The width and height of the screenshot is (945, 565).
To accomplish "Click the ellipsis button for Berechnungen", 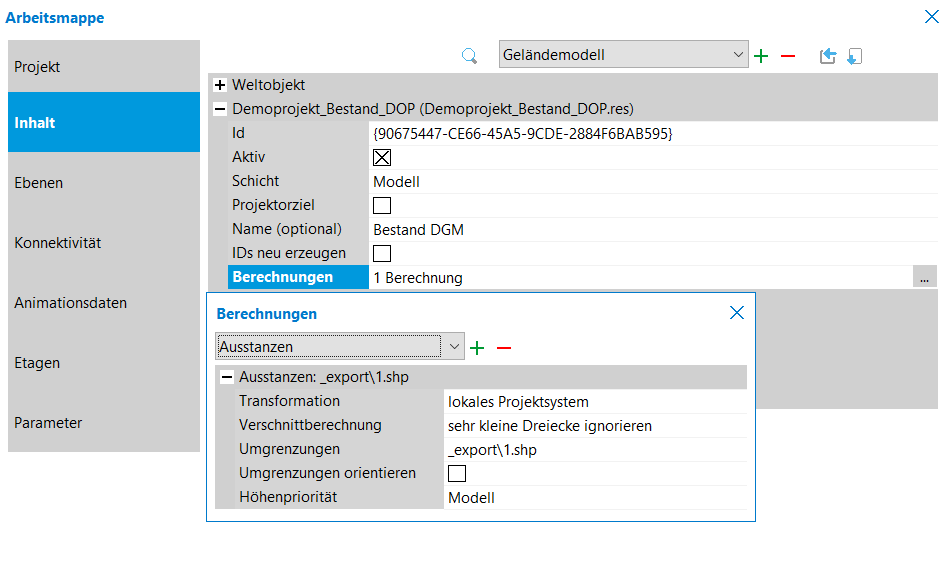I will (x=925, y=278).
